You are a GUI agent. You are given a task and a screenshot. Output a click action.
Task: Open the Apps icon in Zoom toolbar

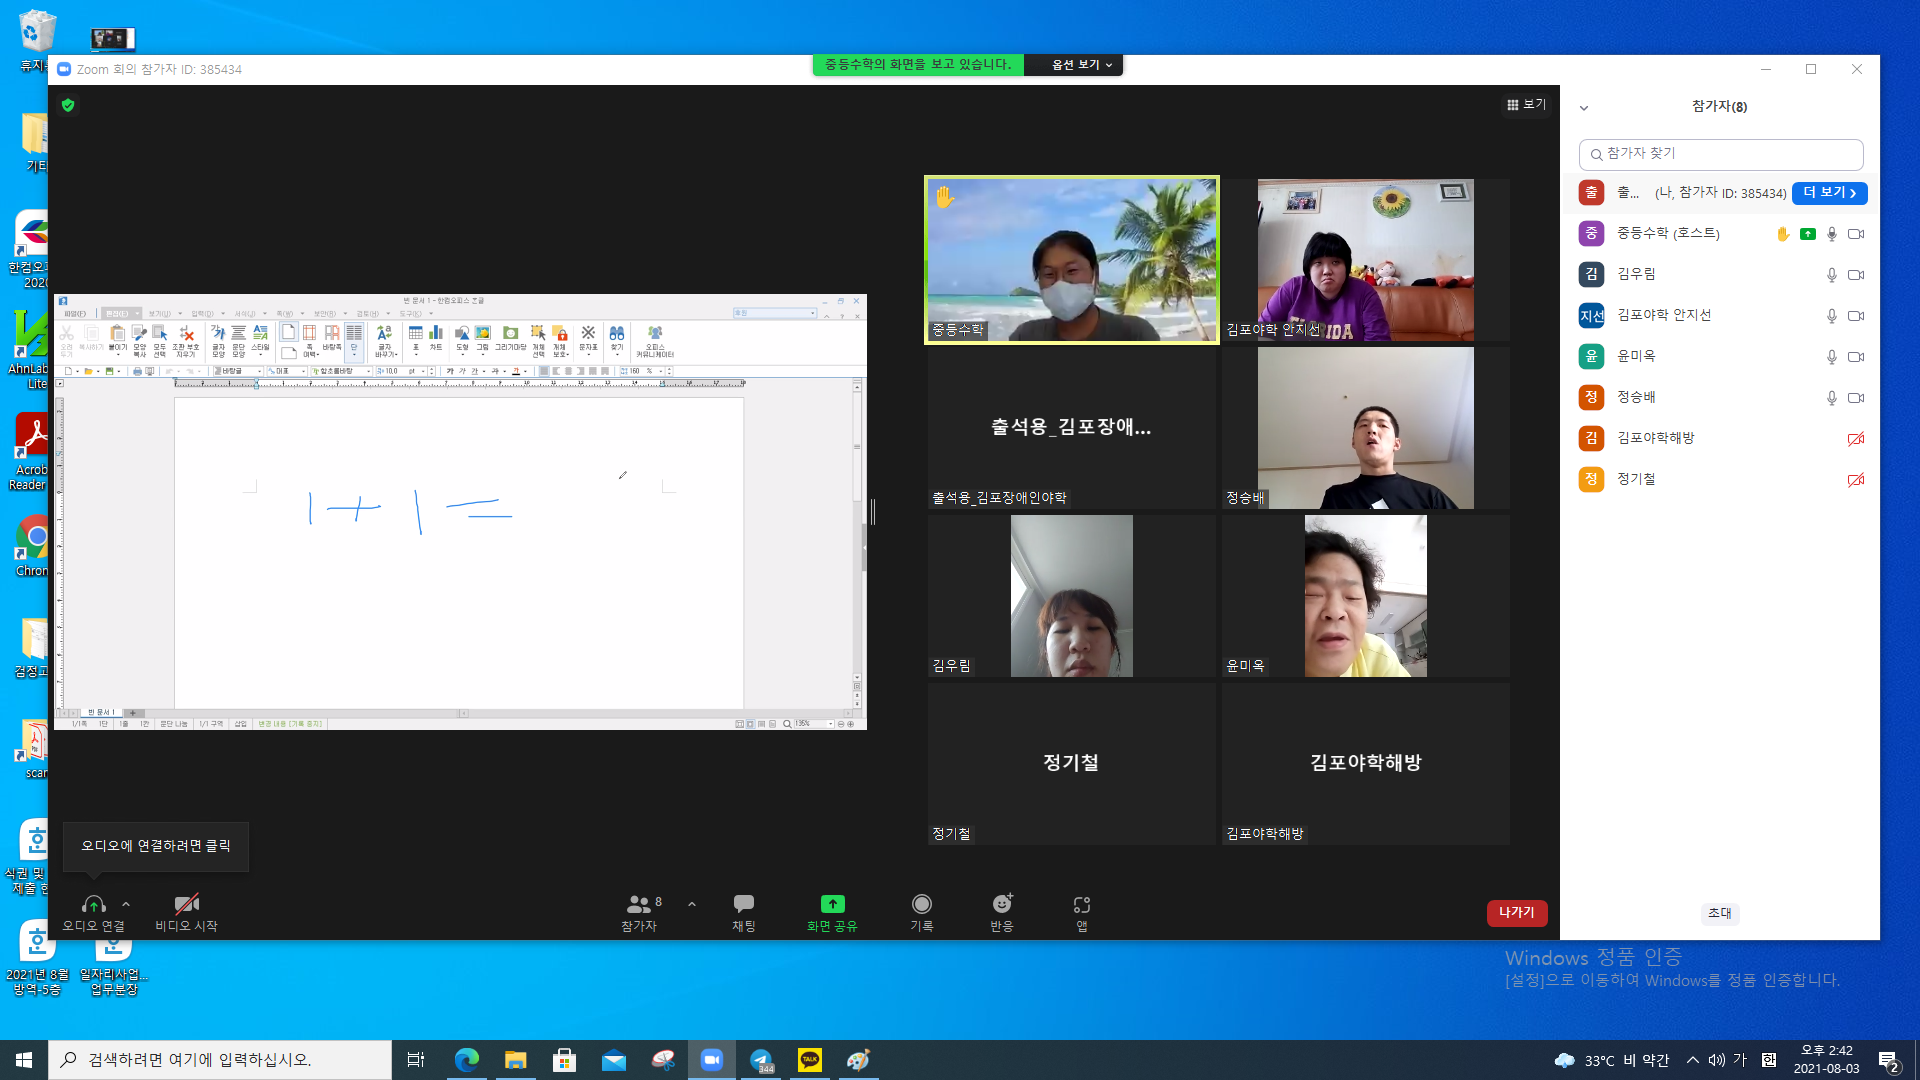(x=1082, y=904)
